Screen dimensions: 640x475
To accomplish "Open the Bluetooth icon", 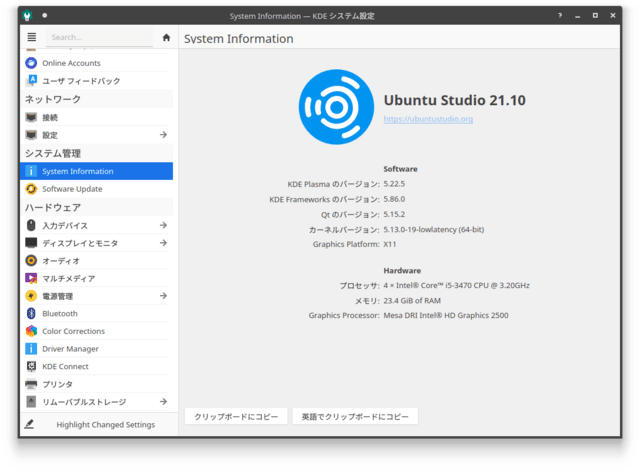I will pyautogui.click(x=31, y=313).
